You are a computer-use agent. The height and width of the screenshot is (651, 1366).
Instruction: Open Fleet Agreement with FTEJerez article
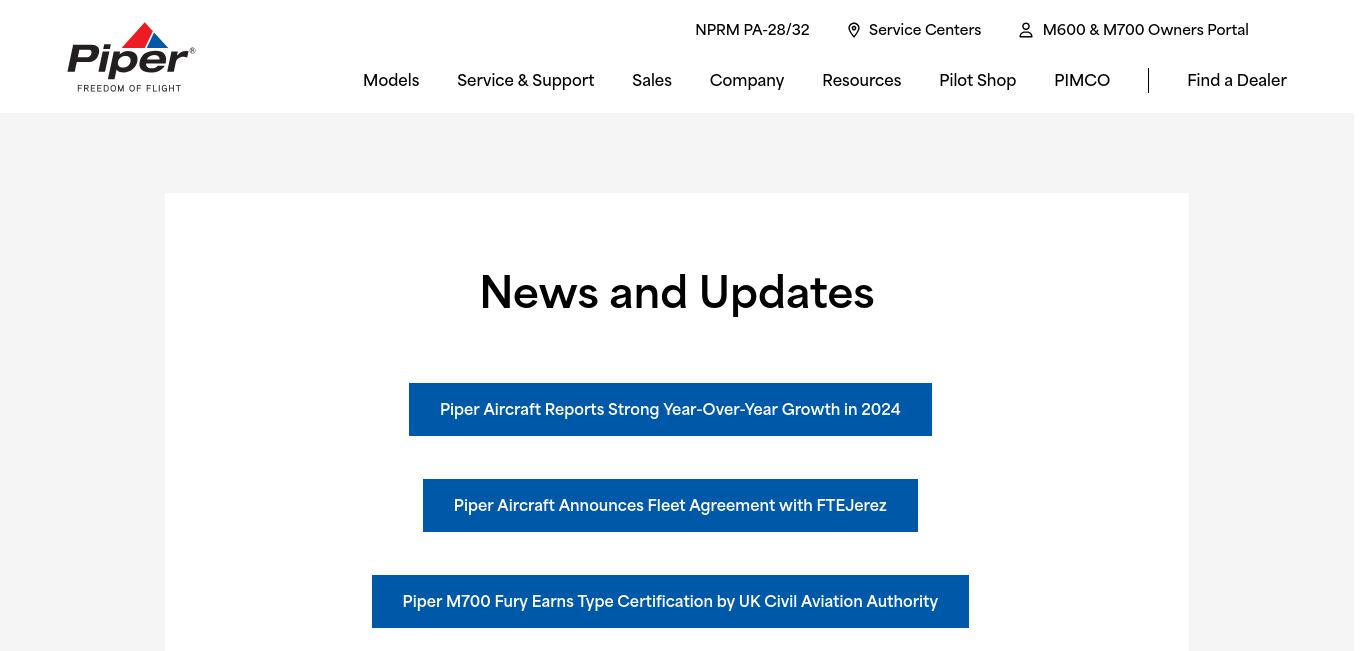pos(670,505)
